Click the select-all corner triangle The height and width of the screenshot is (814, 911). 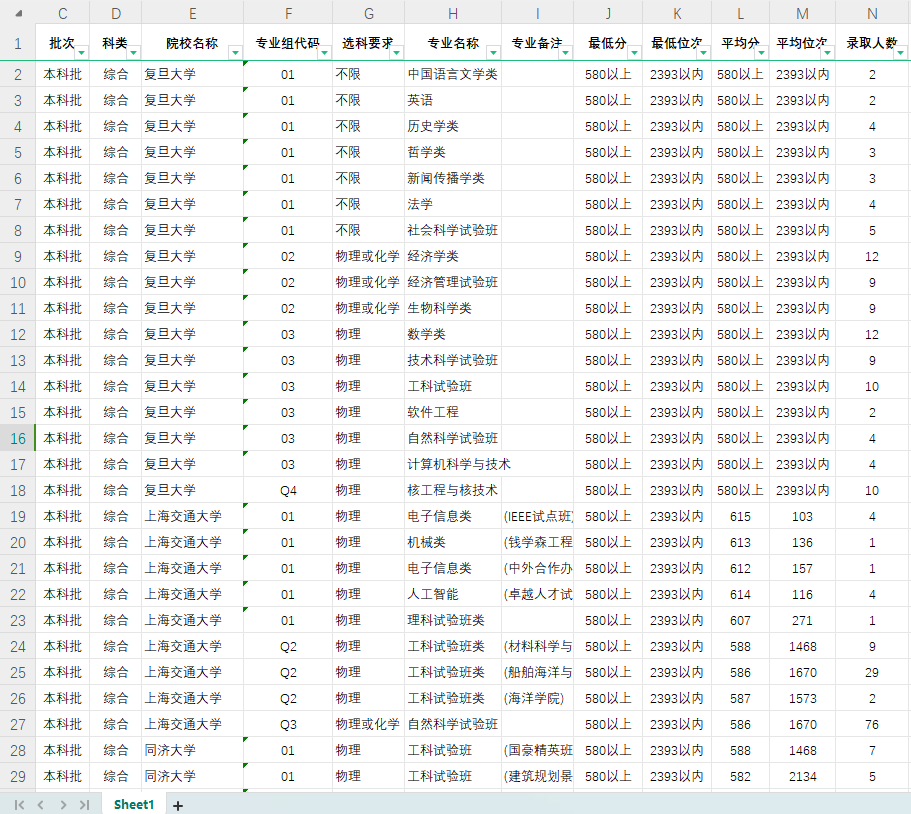coord(19,13)
